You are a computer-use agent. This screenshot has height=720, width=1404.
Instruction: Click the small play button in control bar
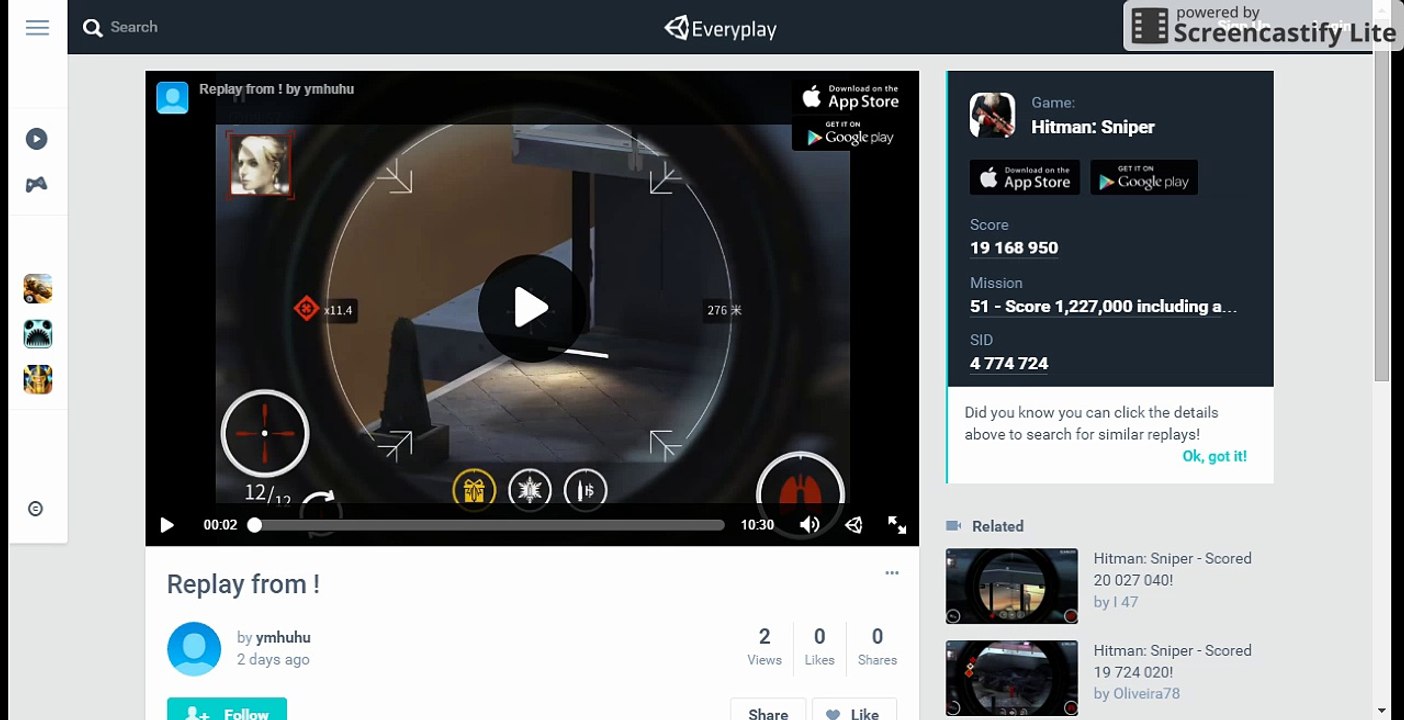167,525
